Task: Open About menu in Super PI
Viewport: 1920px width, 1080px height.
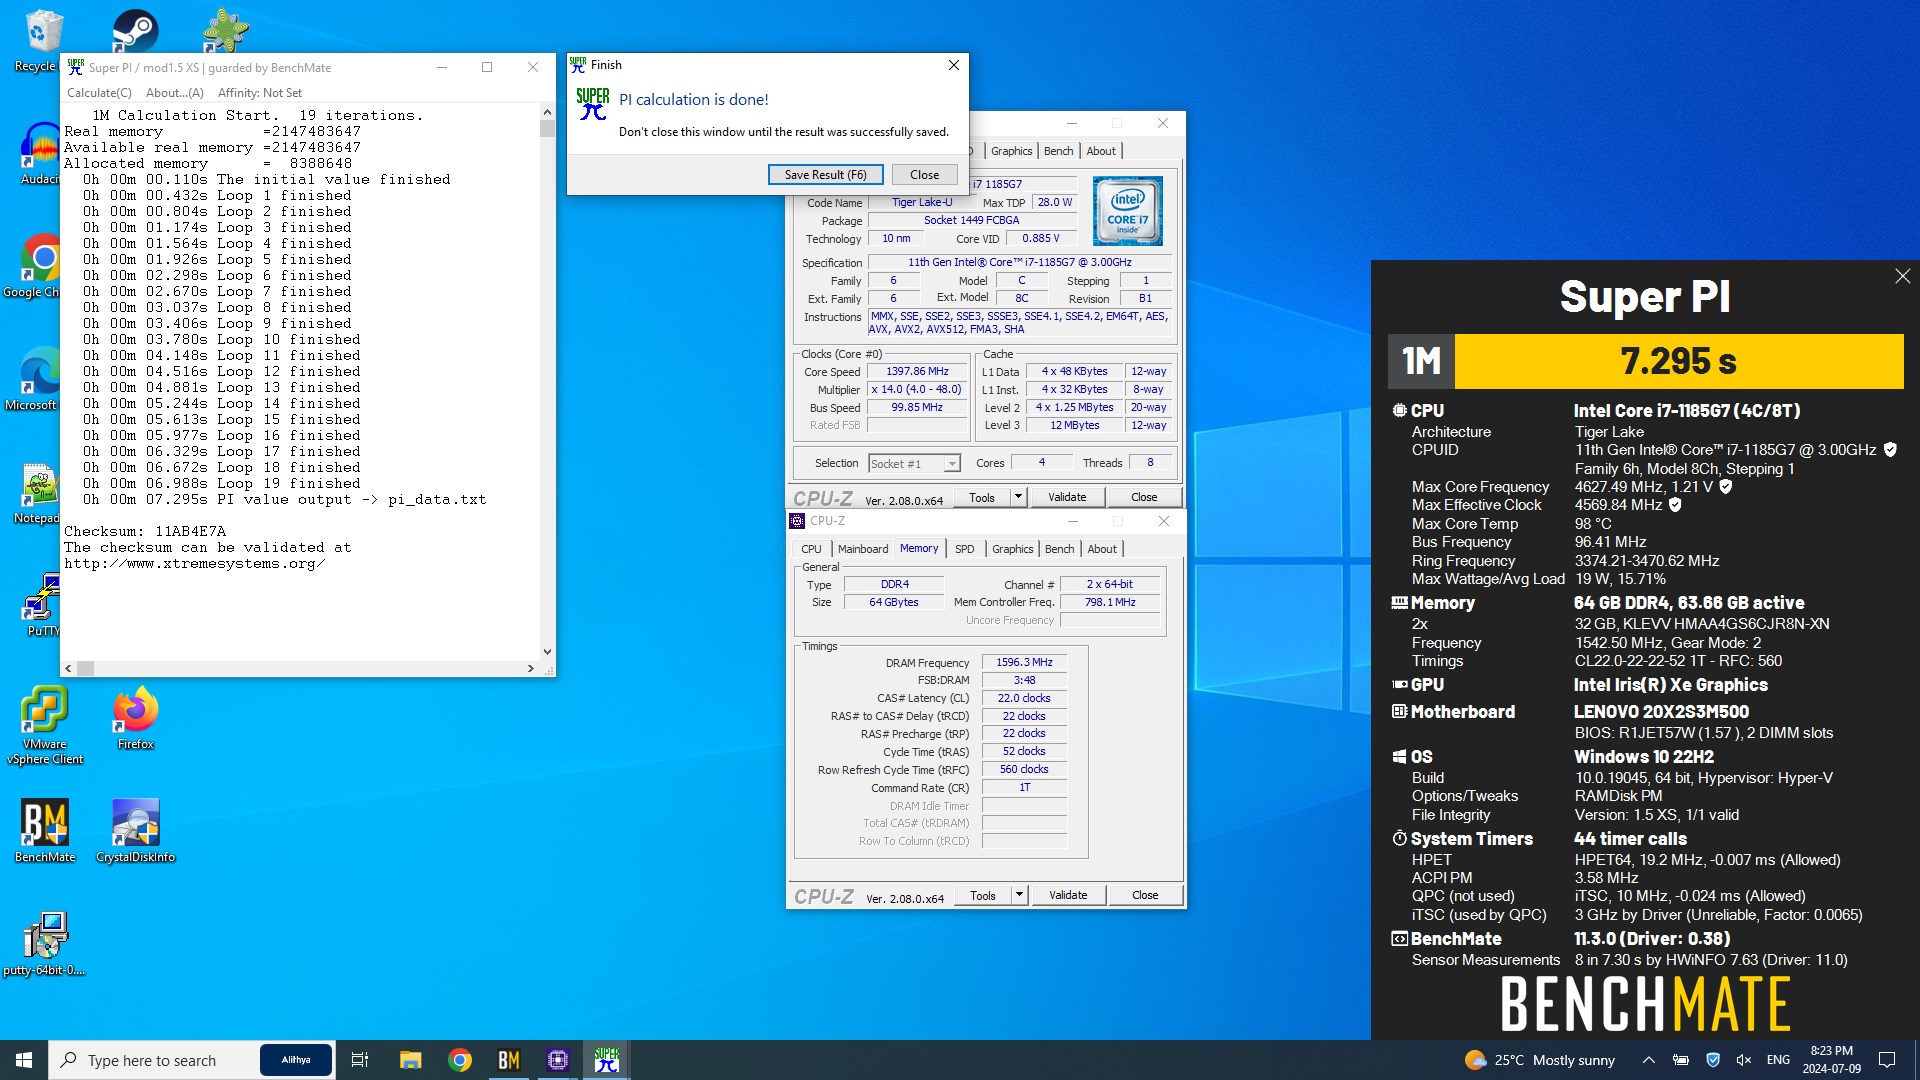Action: pyautogui.click(x=175, y=93)
